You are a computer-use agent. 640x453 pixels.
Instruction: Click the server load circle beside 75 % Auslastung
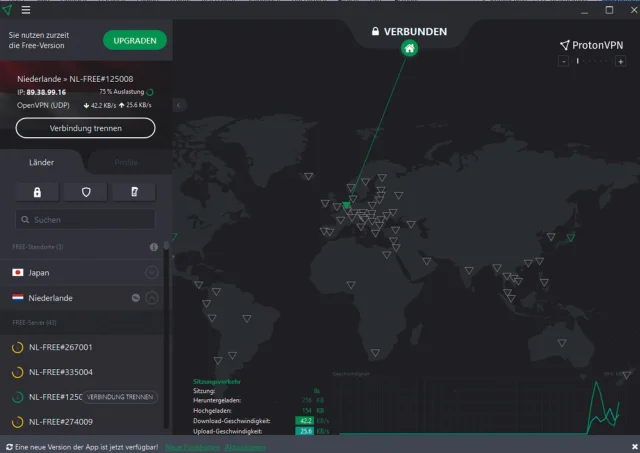click(150, 92)
